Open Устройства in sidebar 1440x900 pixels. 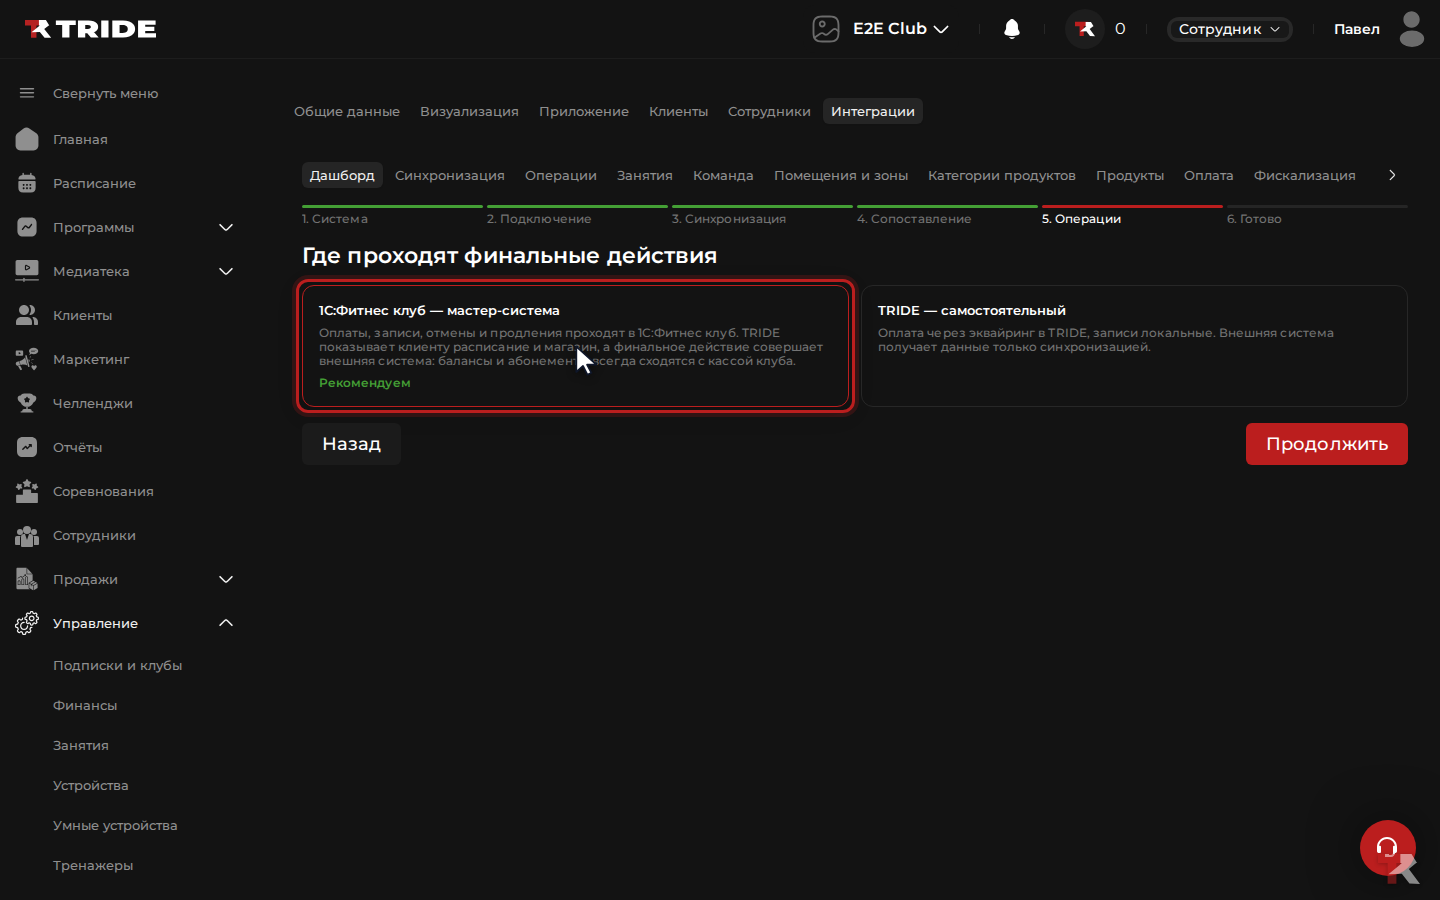91,785
